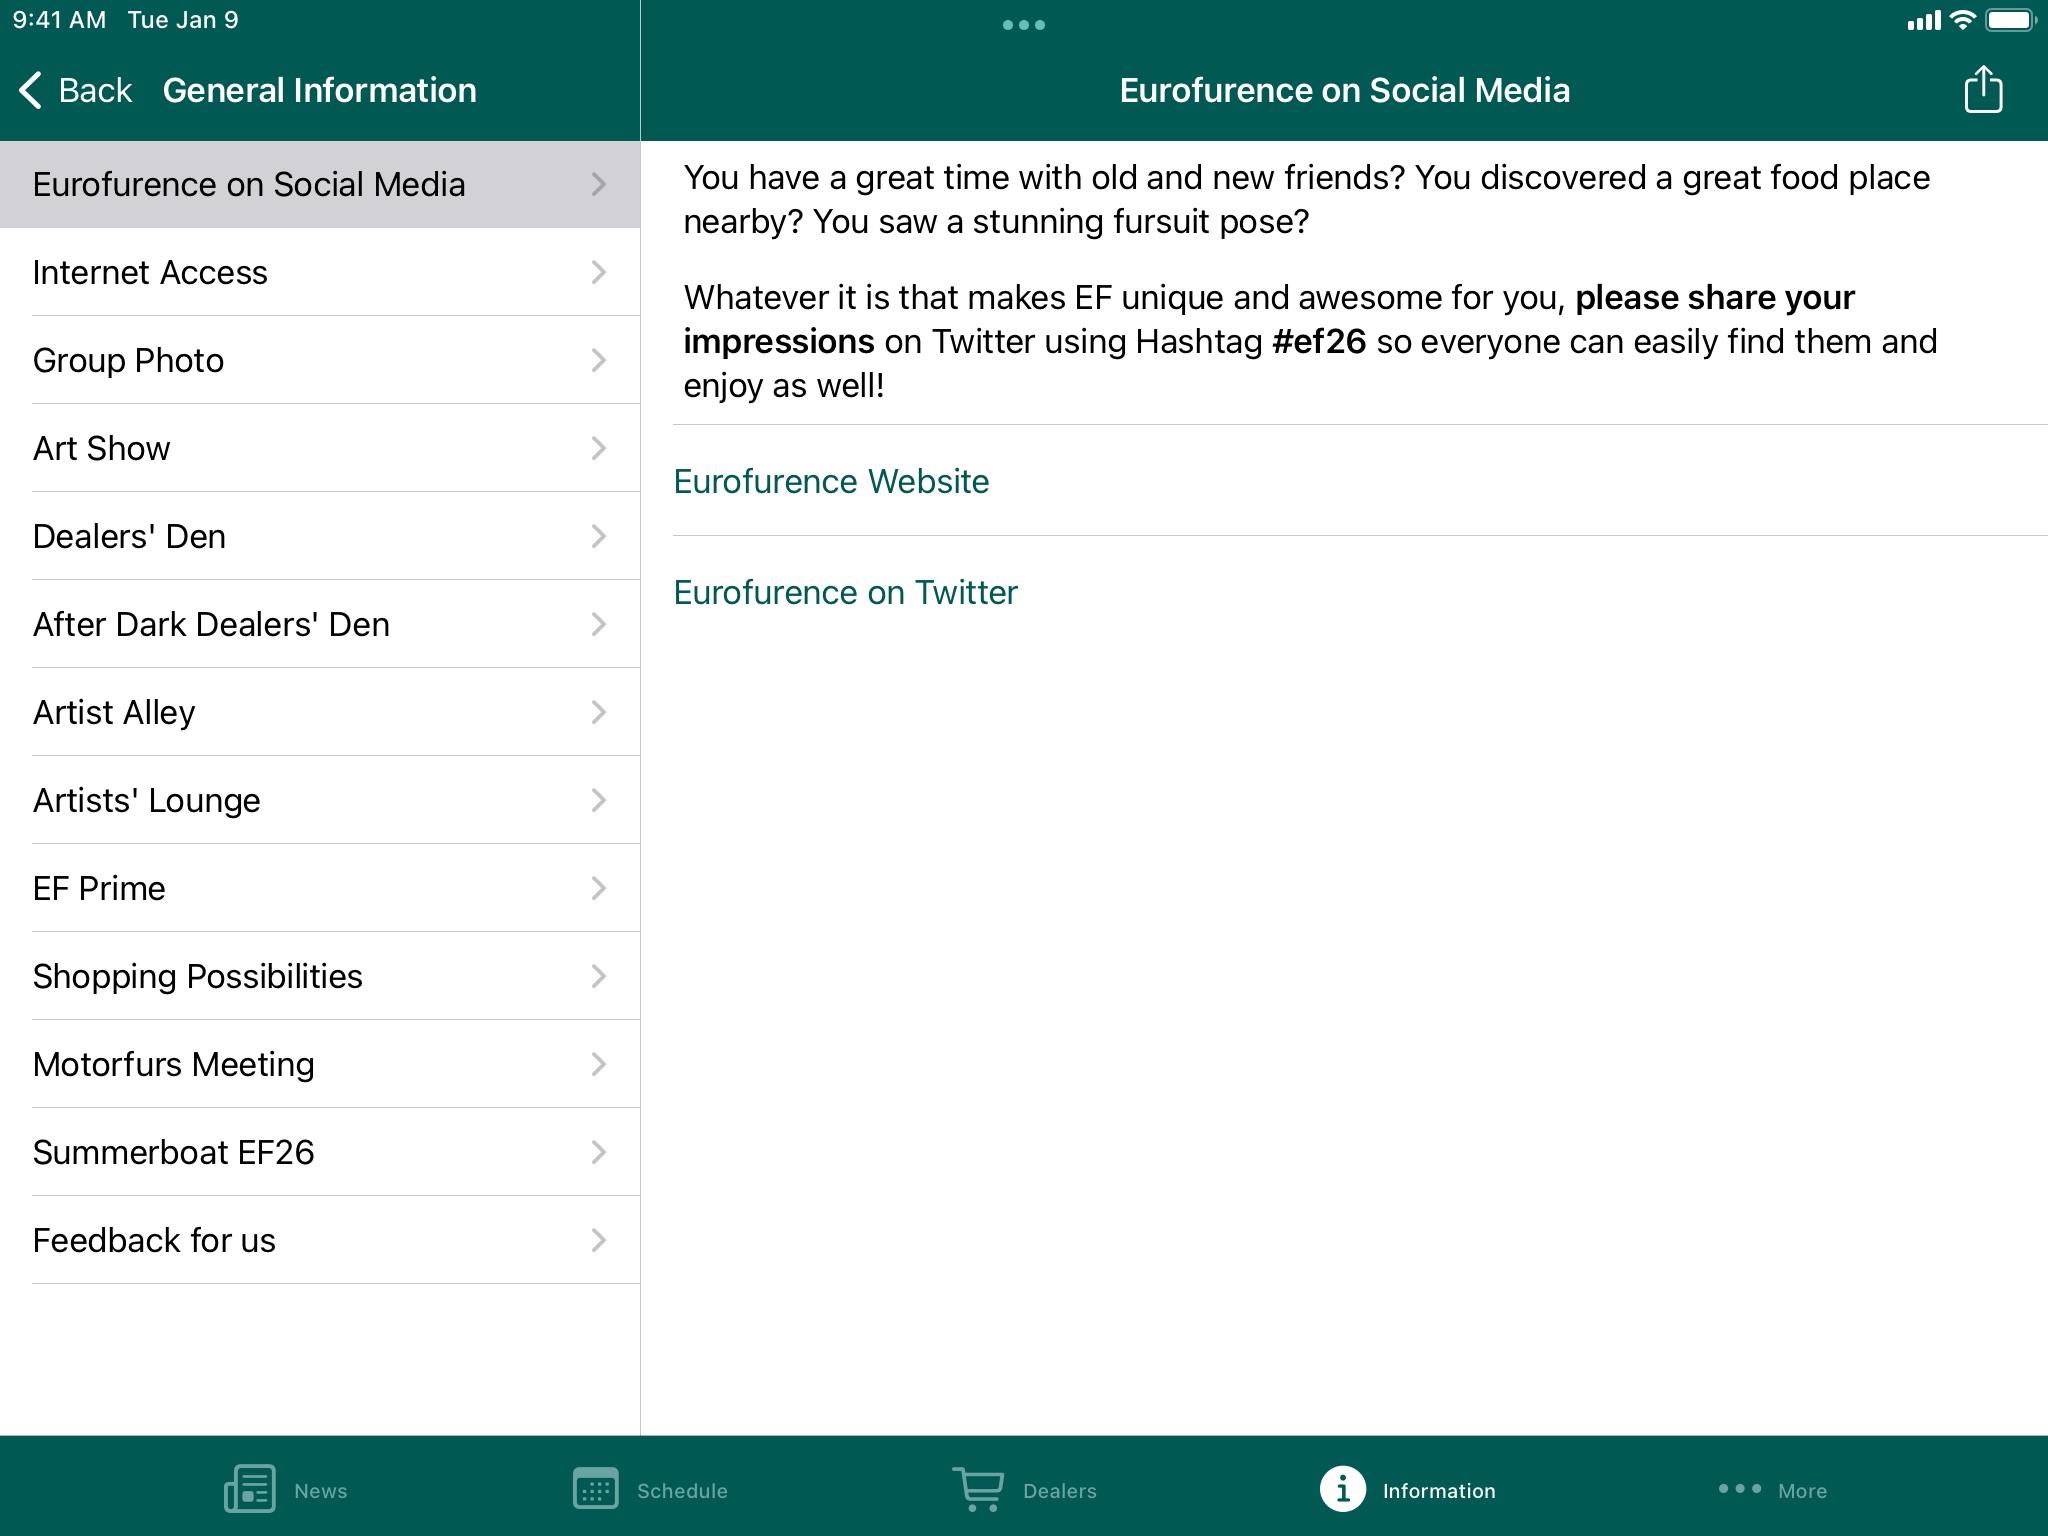2048x1536 pixels.
Task: Switch to the Information tab label
Action: pos(1439,1490)
